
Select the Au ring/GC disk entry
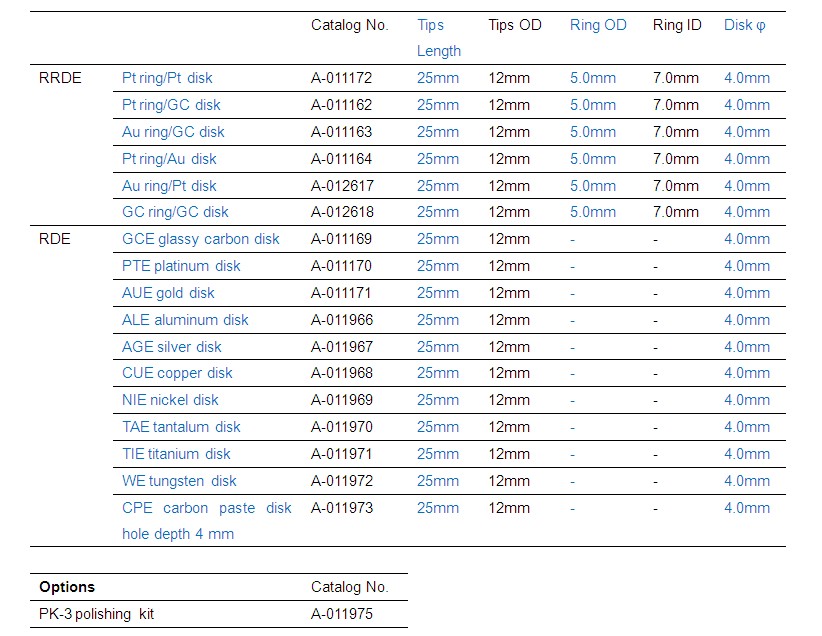pos(173,132)
